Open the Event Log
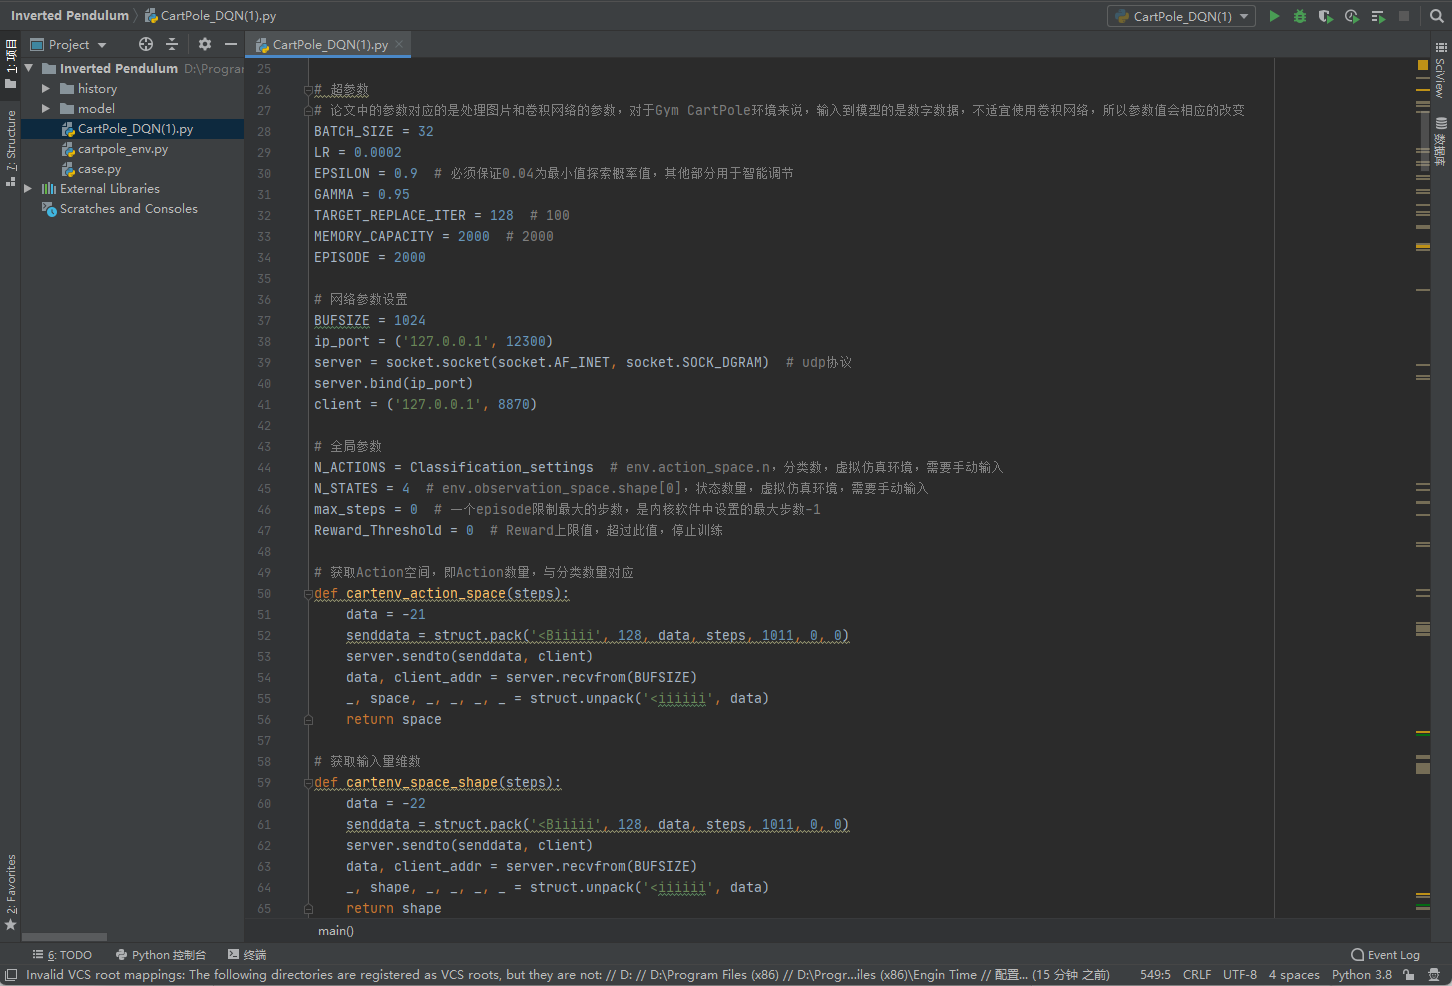The width and height of the screenshot is (1452, 986). click(x=1385, y=955)
